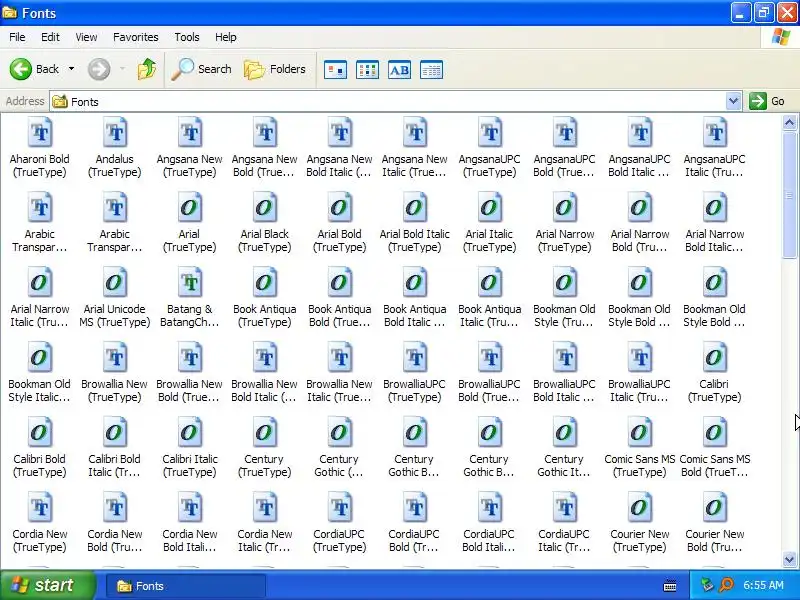Image resolution: width=800 pixels, height=600 pixels.
Task: Click the green Back arrow icon
Action: [x=20, y=69]
